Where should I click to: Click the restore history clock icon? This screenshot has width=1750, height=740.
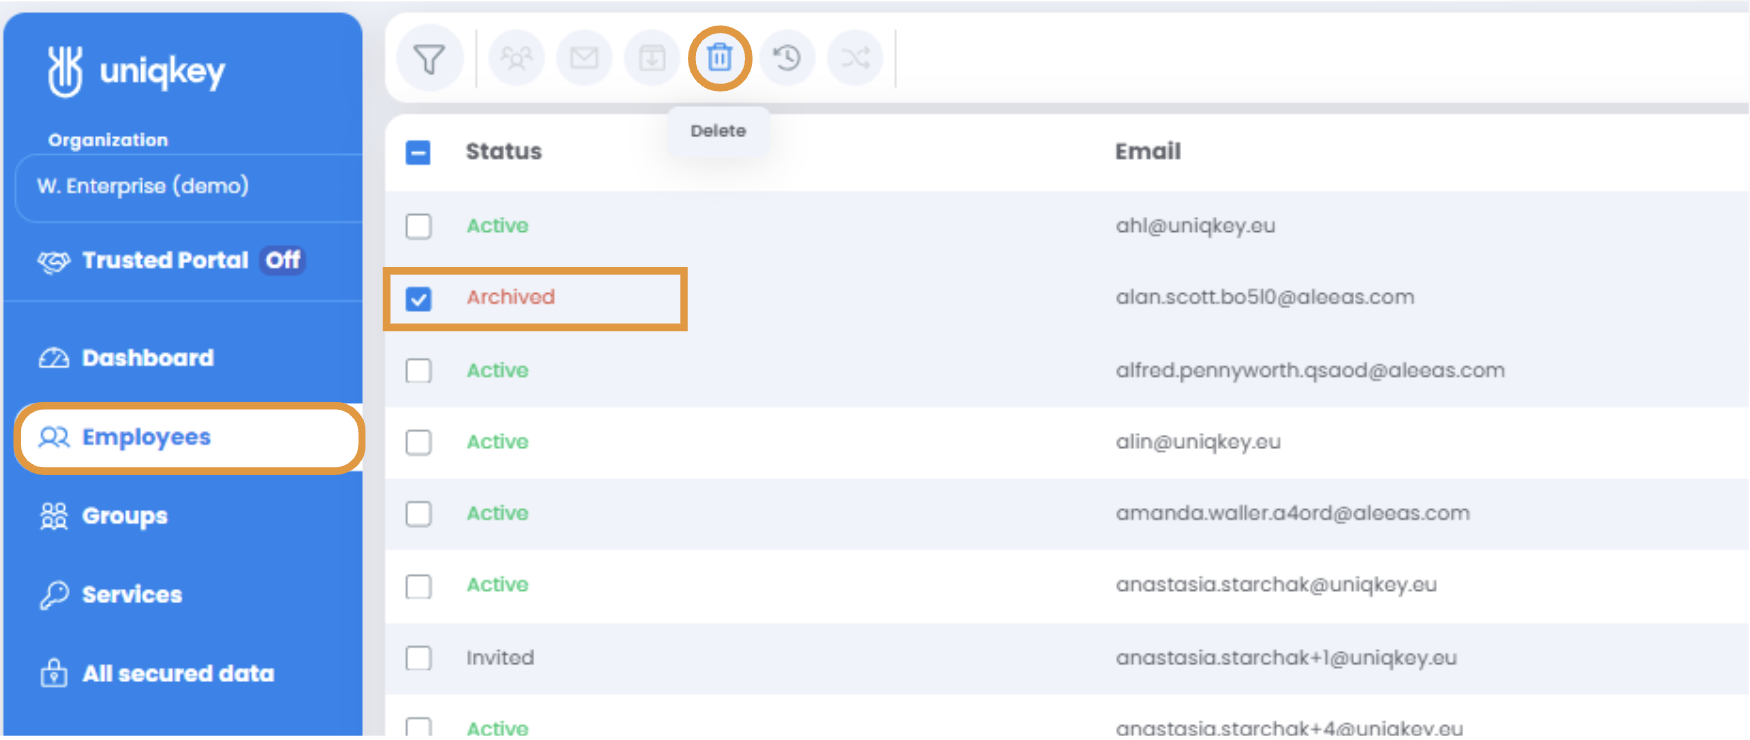click(787, 59)
